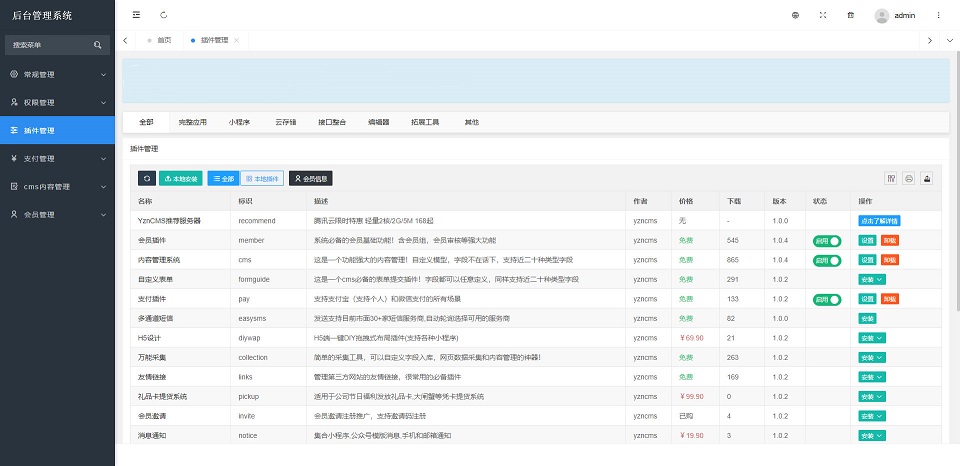Open website globe icon in header

point(795,15)
